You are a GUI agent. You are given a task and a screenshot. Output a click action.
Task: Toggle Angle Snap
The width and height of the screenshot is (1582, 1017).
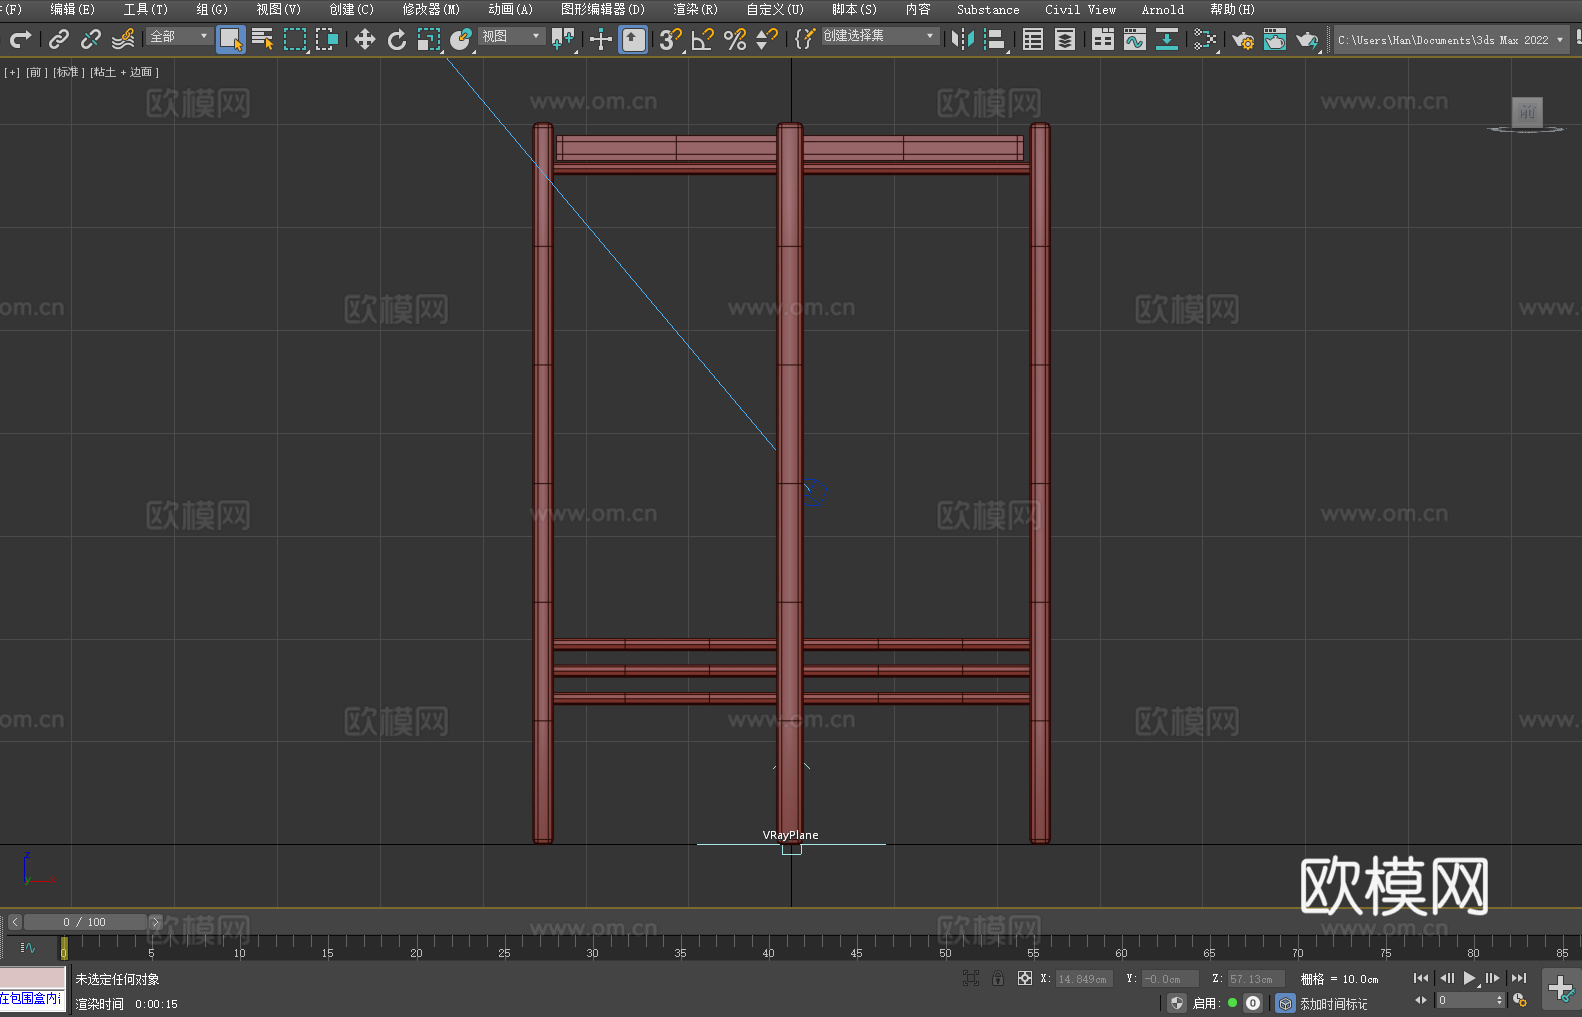click(703, 39)
